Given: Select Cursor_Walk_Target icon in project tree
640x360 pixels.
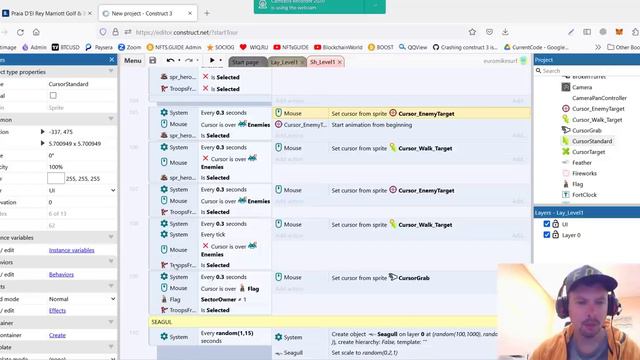Looking at the screenshot, I should (x=566, y=119).
